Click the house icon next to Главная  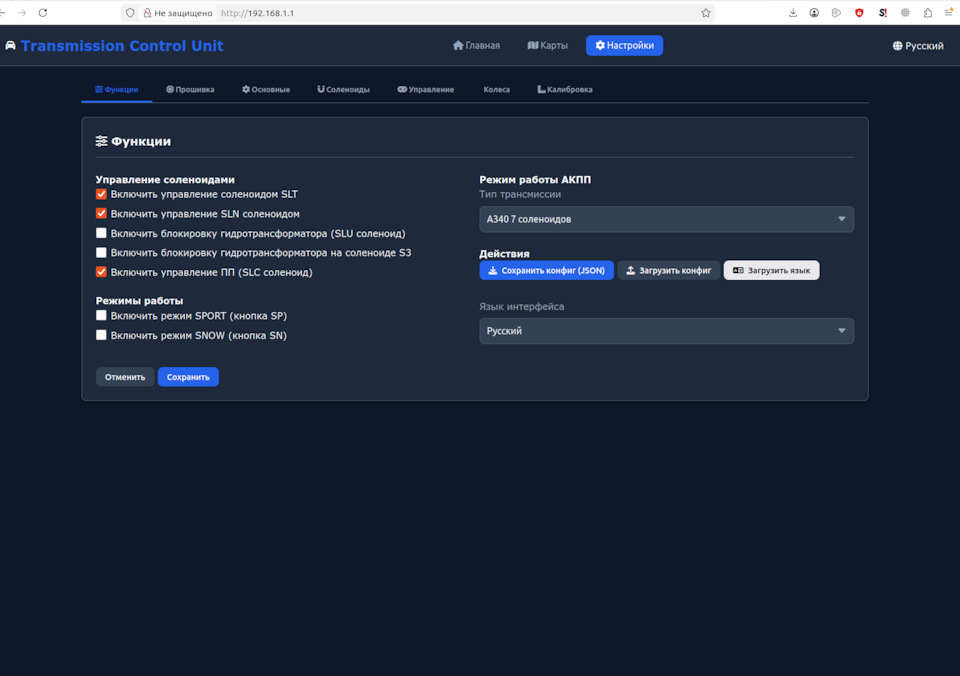[457, 44]
